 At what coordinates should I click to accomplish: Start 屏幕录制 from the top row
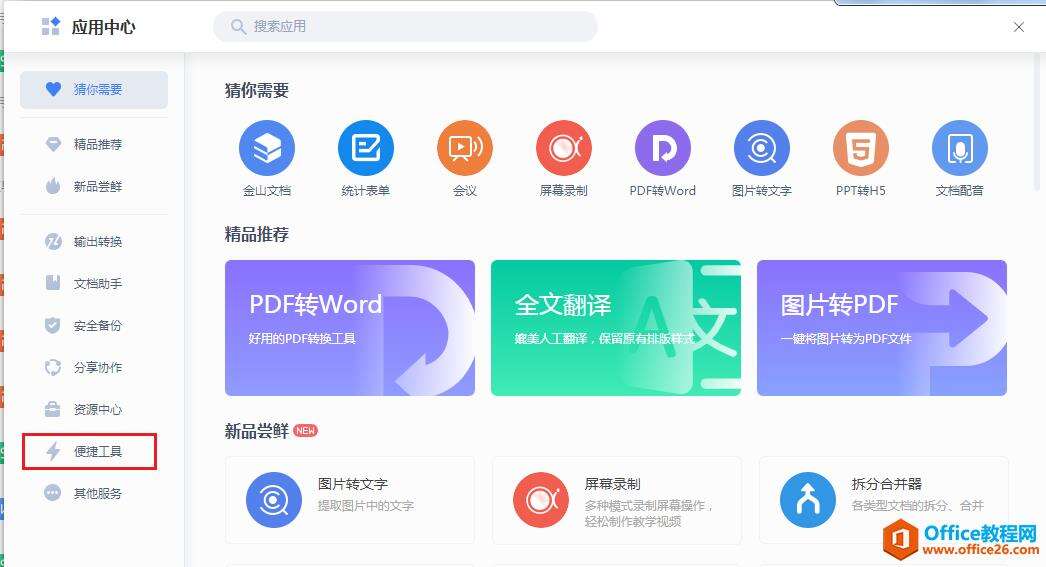tap(564, 148)
